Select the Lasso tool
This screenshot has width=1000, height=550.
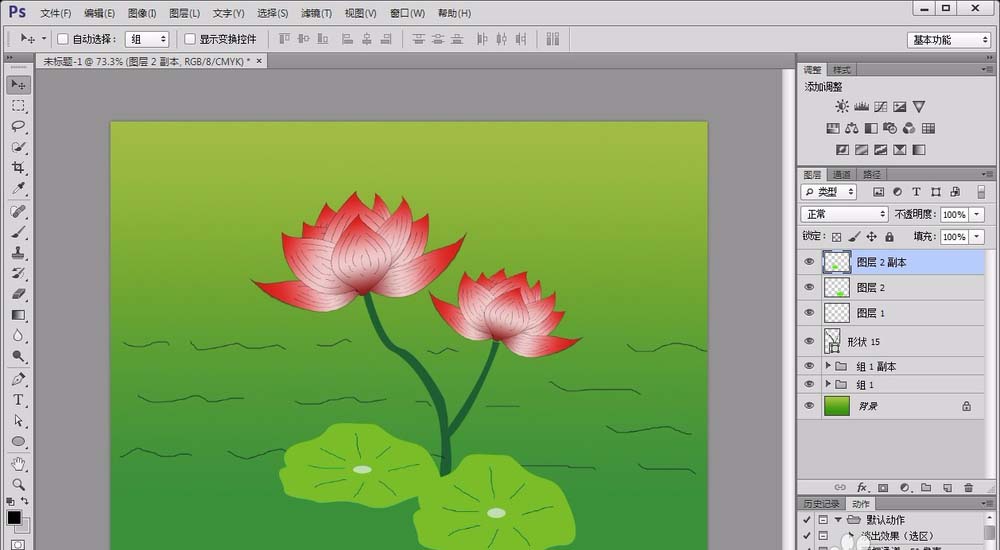[18, 126]
